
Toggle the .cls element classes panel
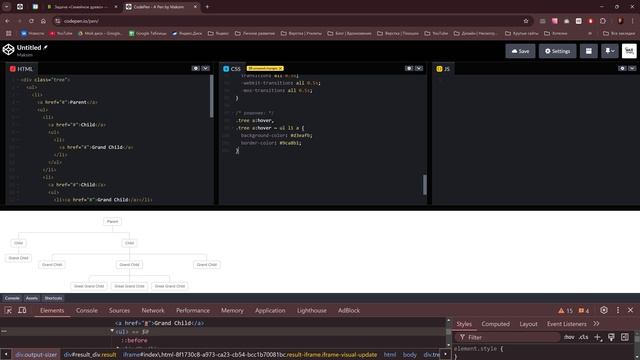click(x=584, y=337)
